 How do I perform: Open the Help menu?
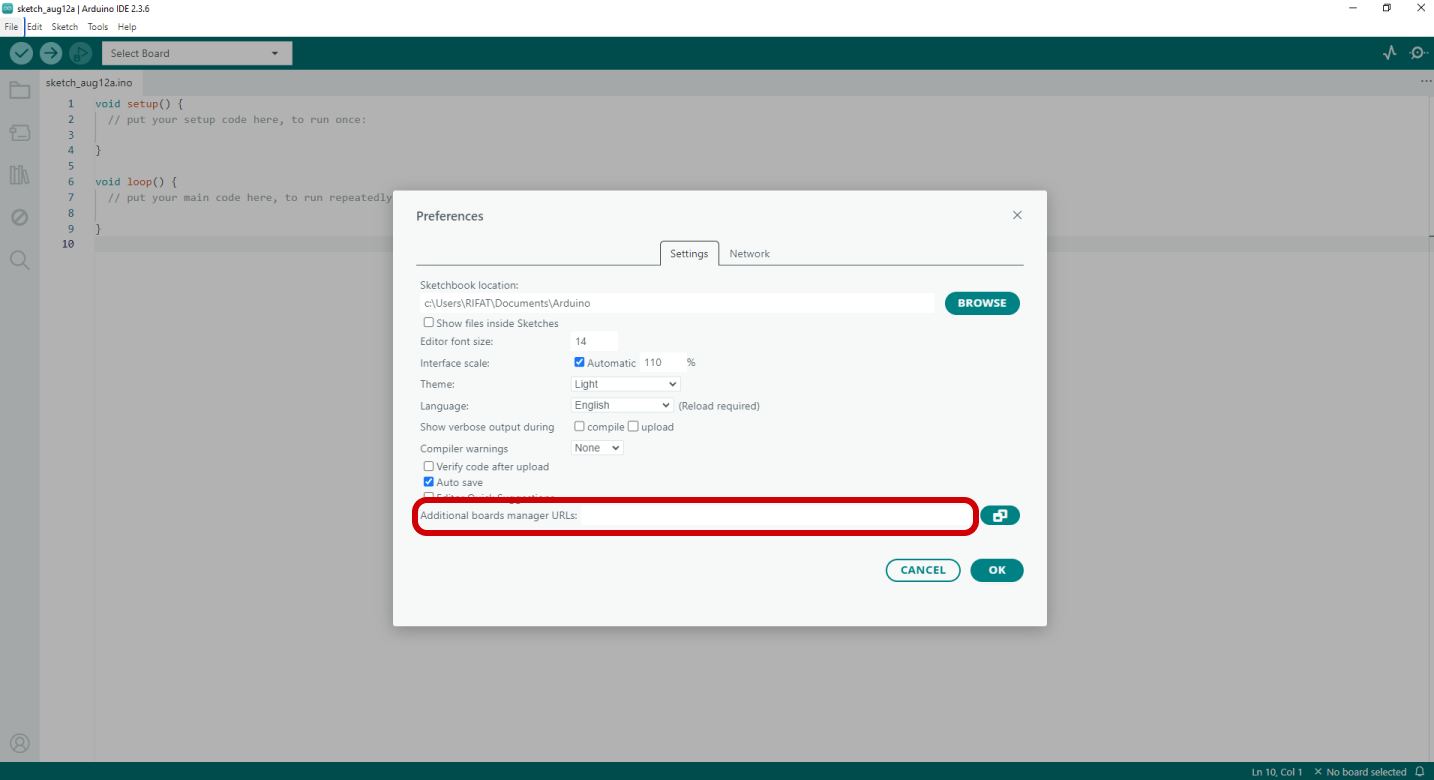tap(127, 27)
